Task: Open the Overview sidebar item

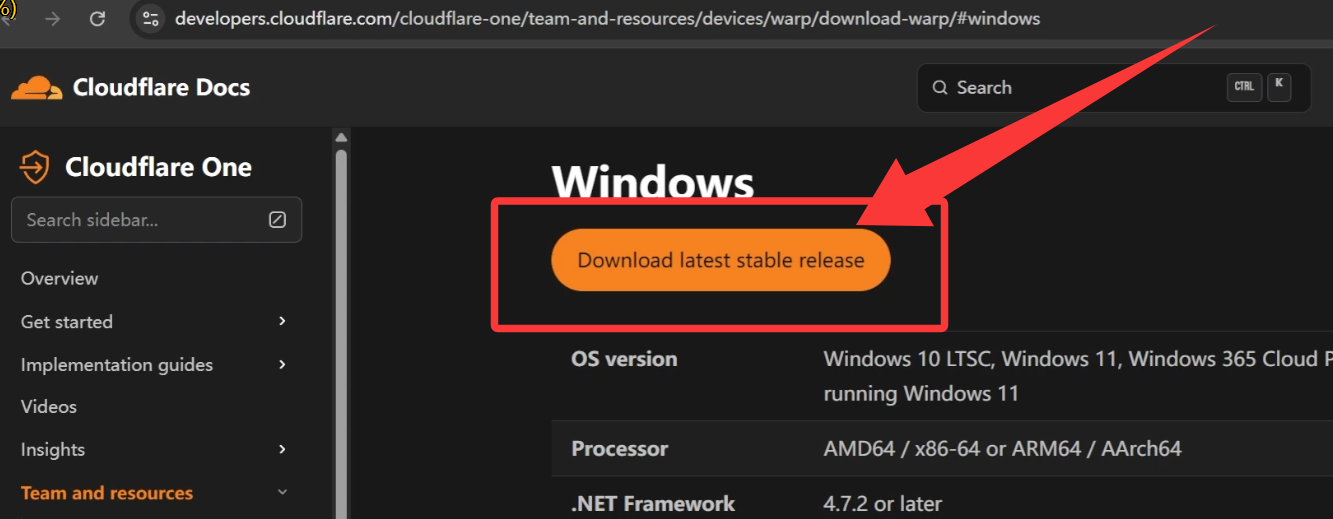Action: coord(60,278)
